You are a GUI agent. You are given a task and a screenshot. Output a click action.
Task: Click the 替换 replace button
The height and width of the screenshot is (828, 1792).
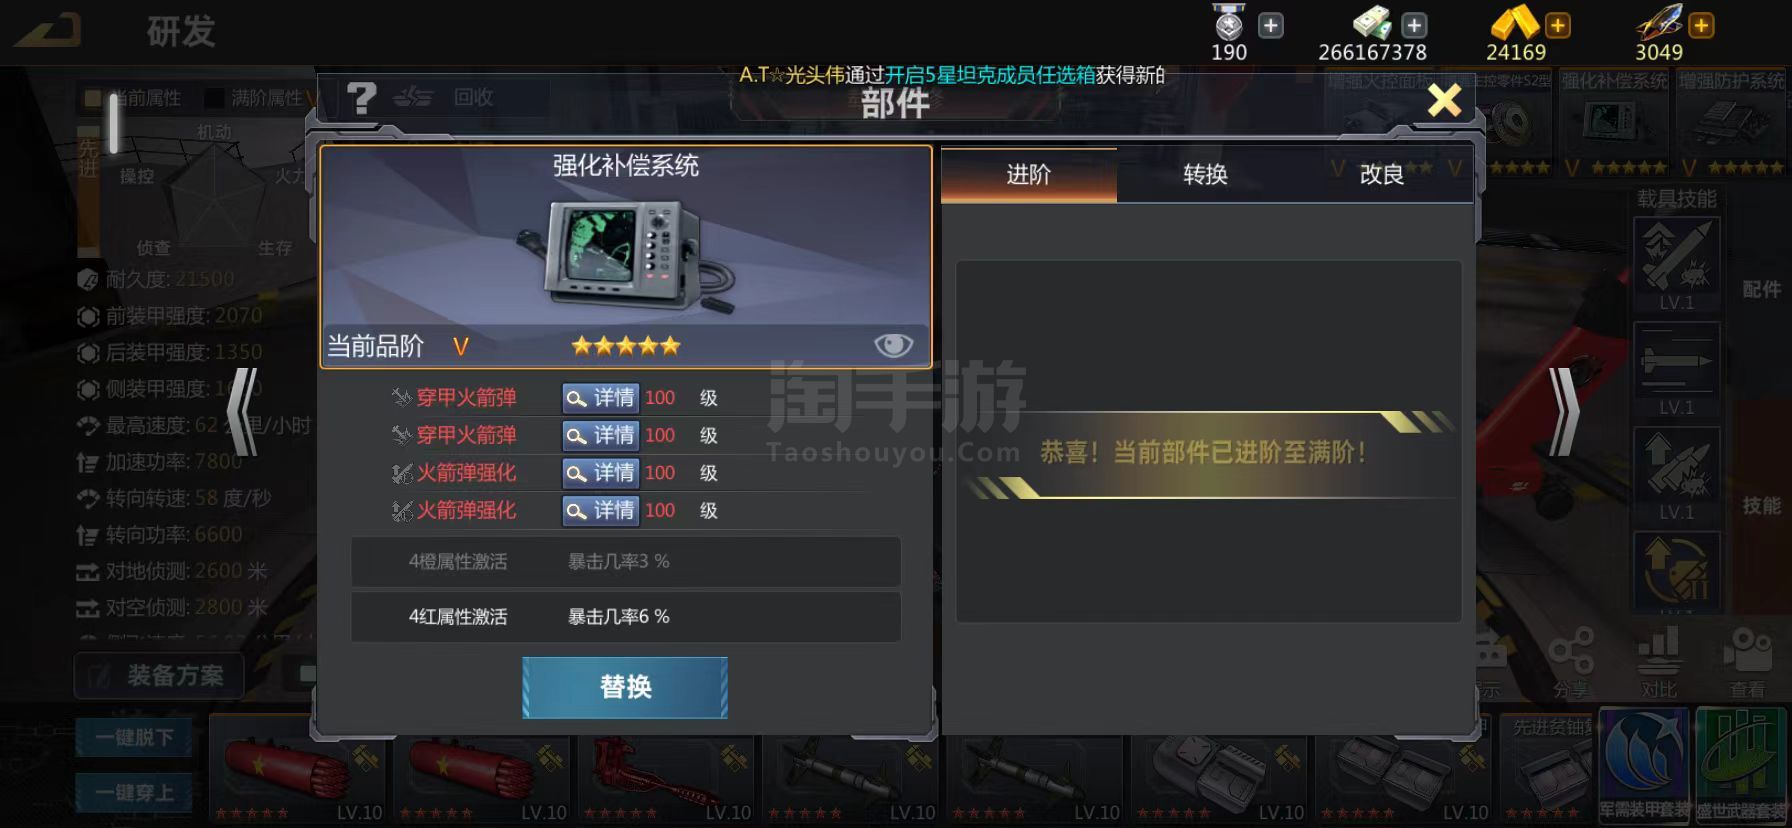[625, 687]
